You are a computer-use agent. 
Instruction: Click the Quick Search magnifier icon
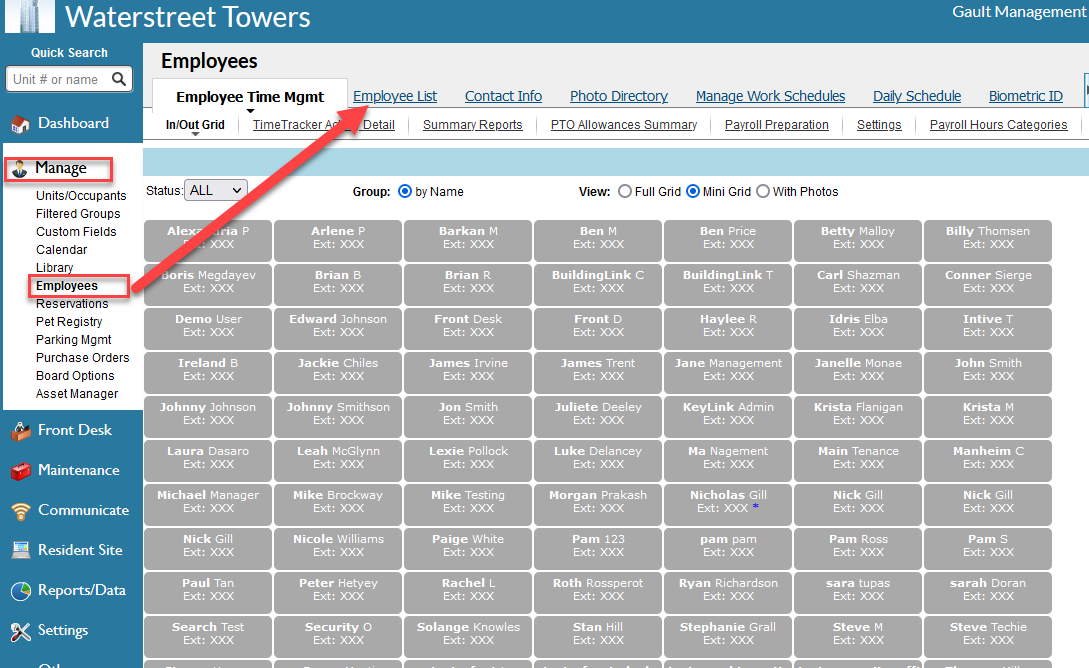coord(119,78)
